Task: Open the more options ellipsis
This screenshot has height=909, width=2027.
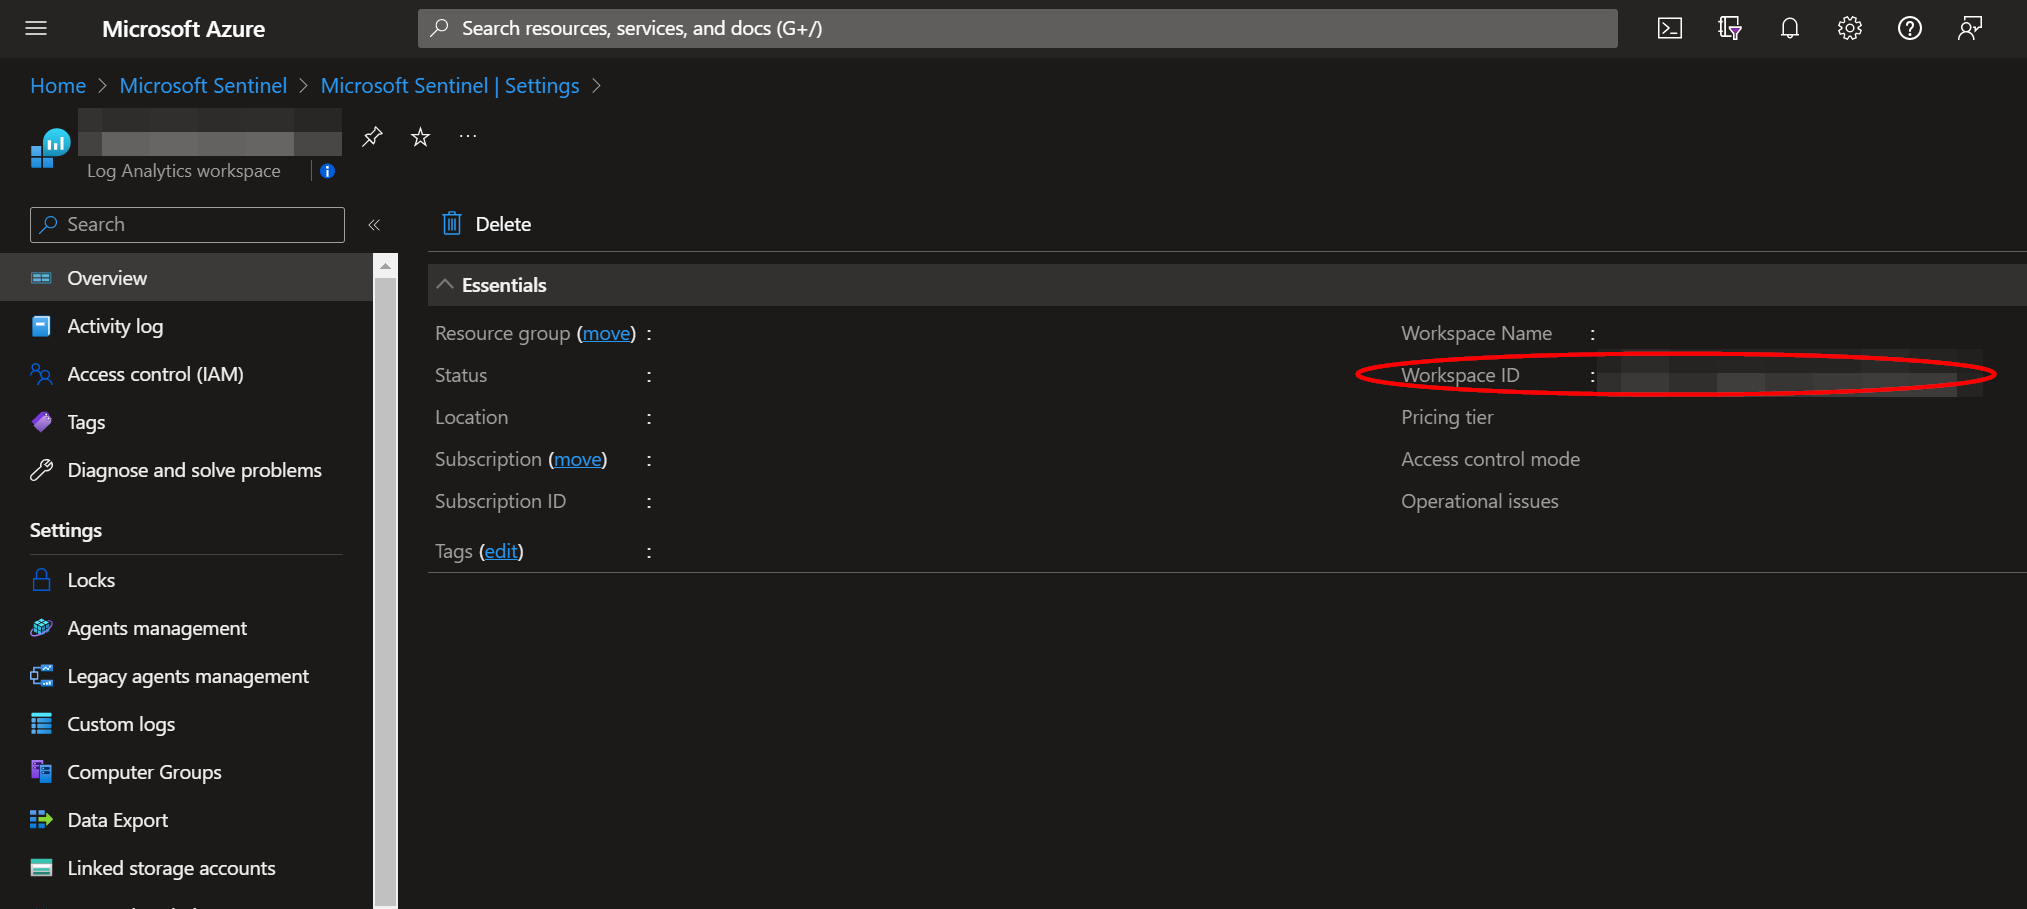Action: pos(468,136)
